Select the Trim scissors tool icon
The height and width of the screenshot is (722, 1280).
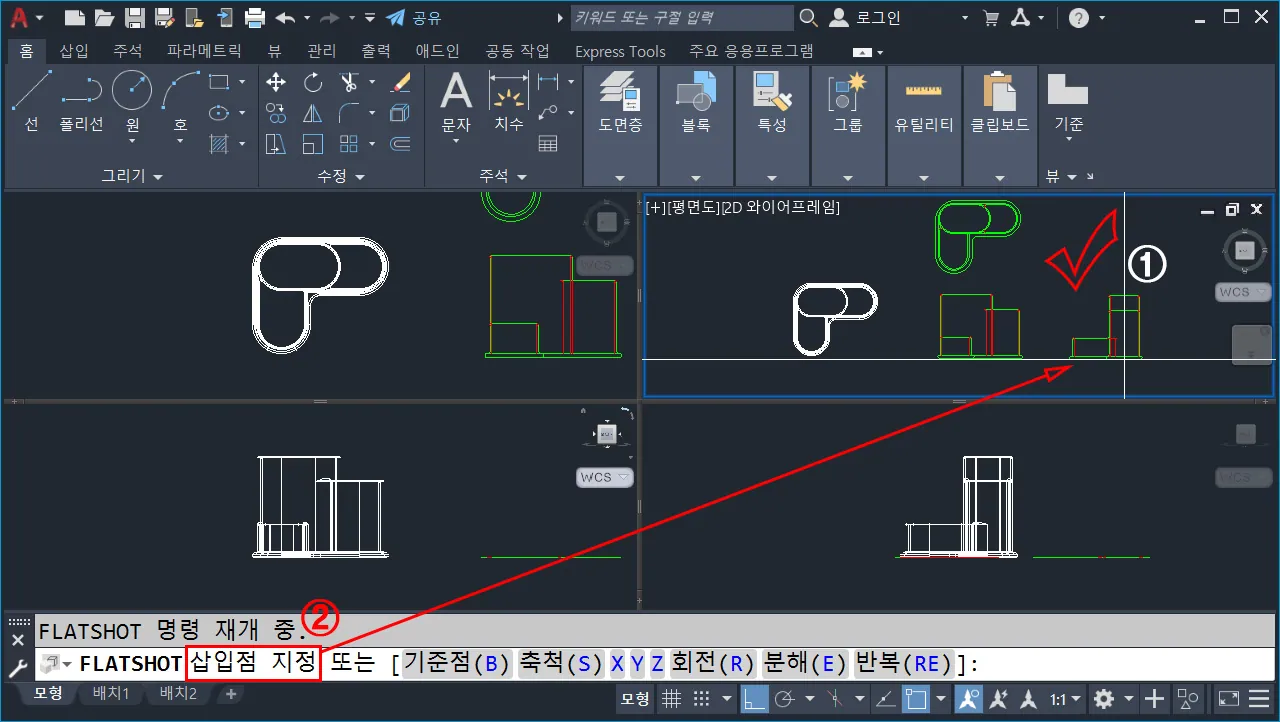click(x=349, y=82)
